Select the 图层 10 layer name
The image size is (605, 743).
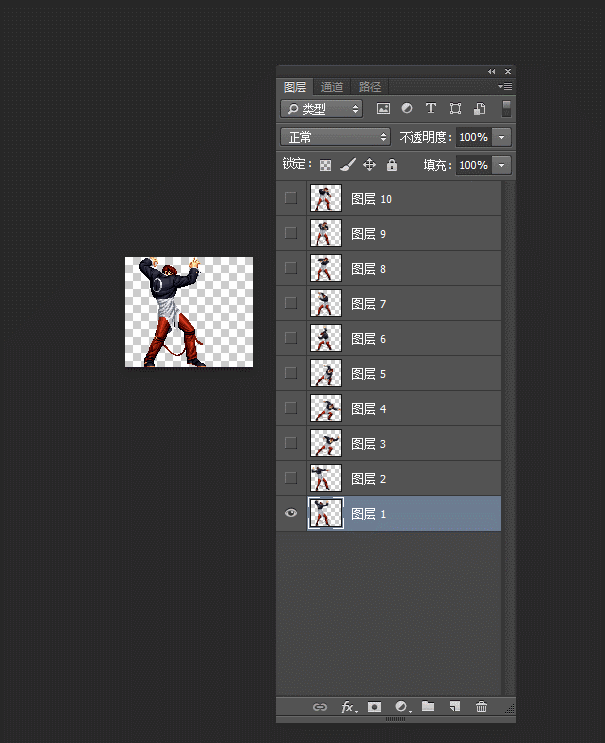point(371,199)
